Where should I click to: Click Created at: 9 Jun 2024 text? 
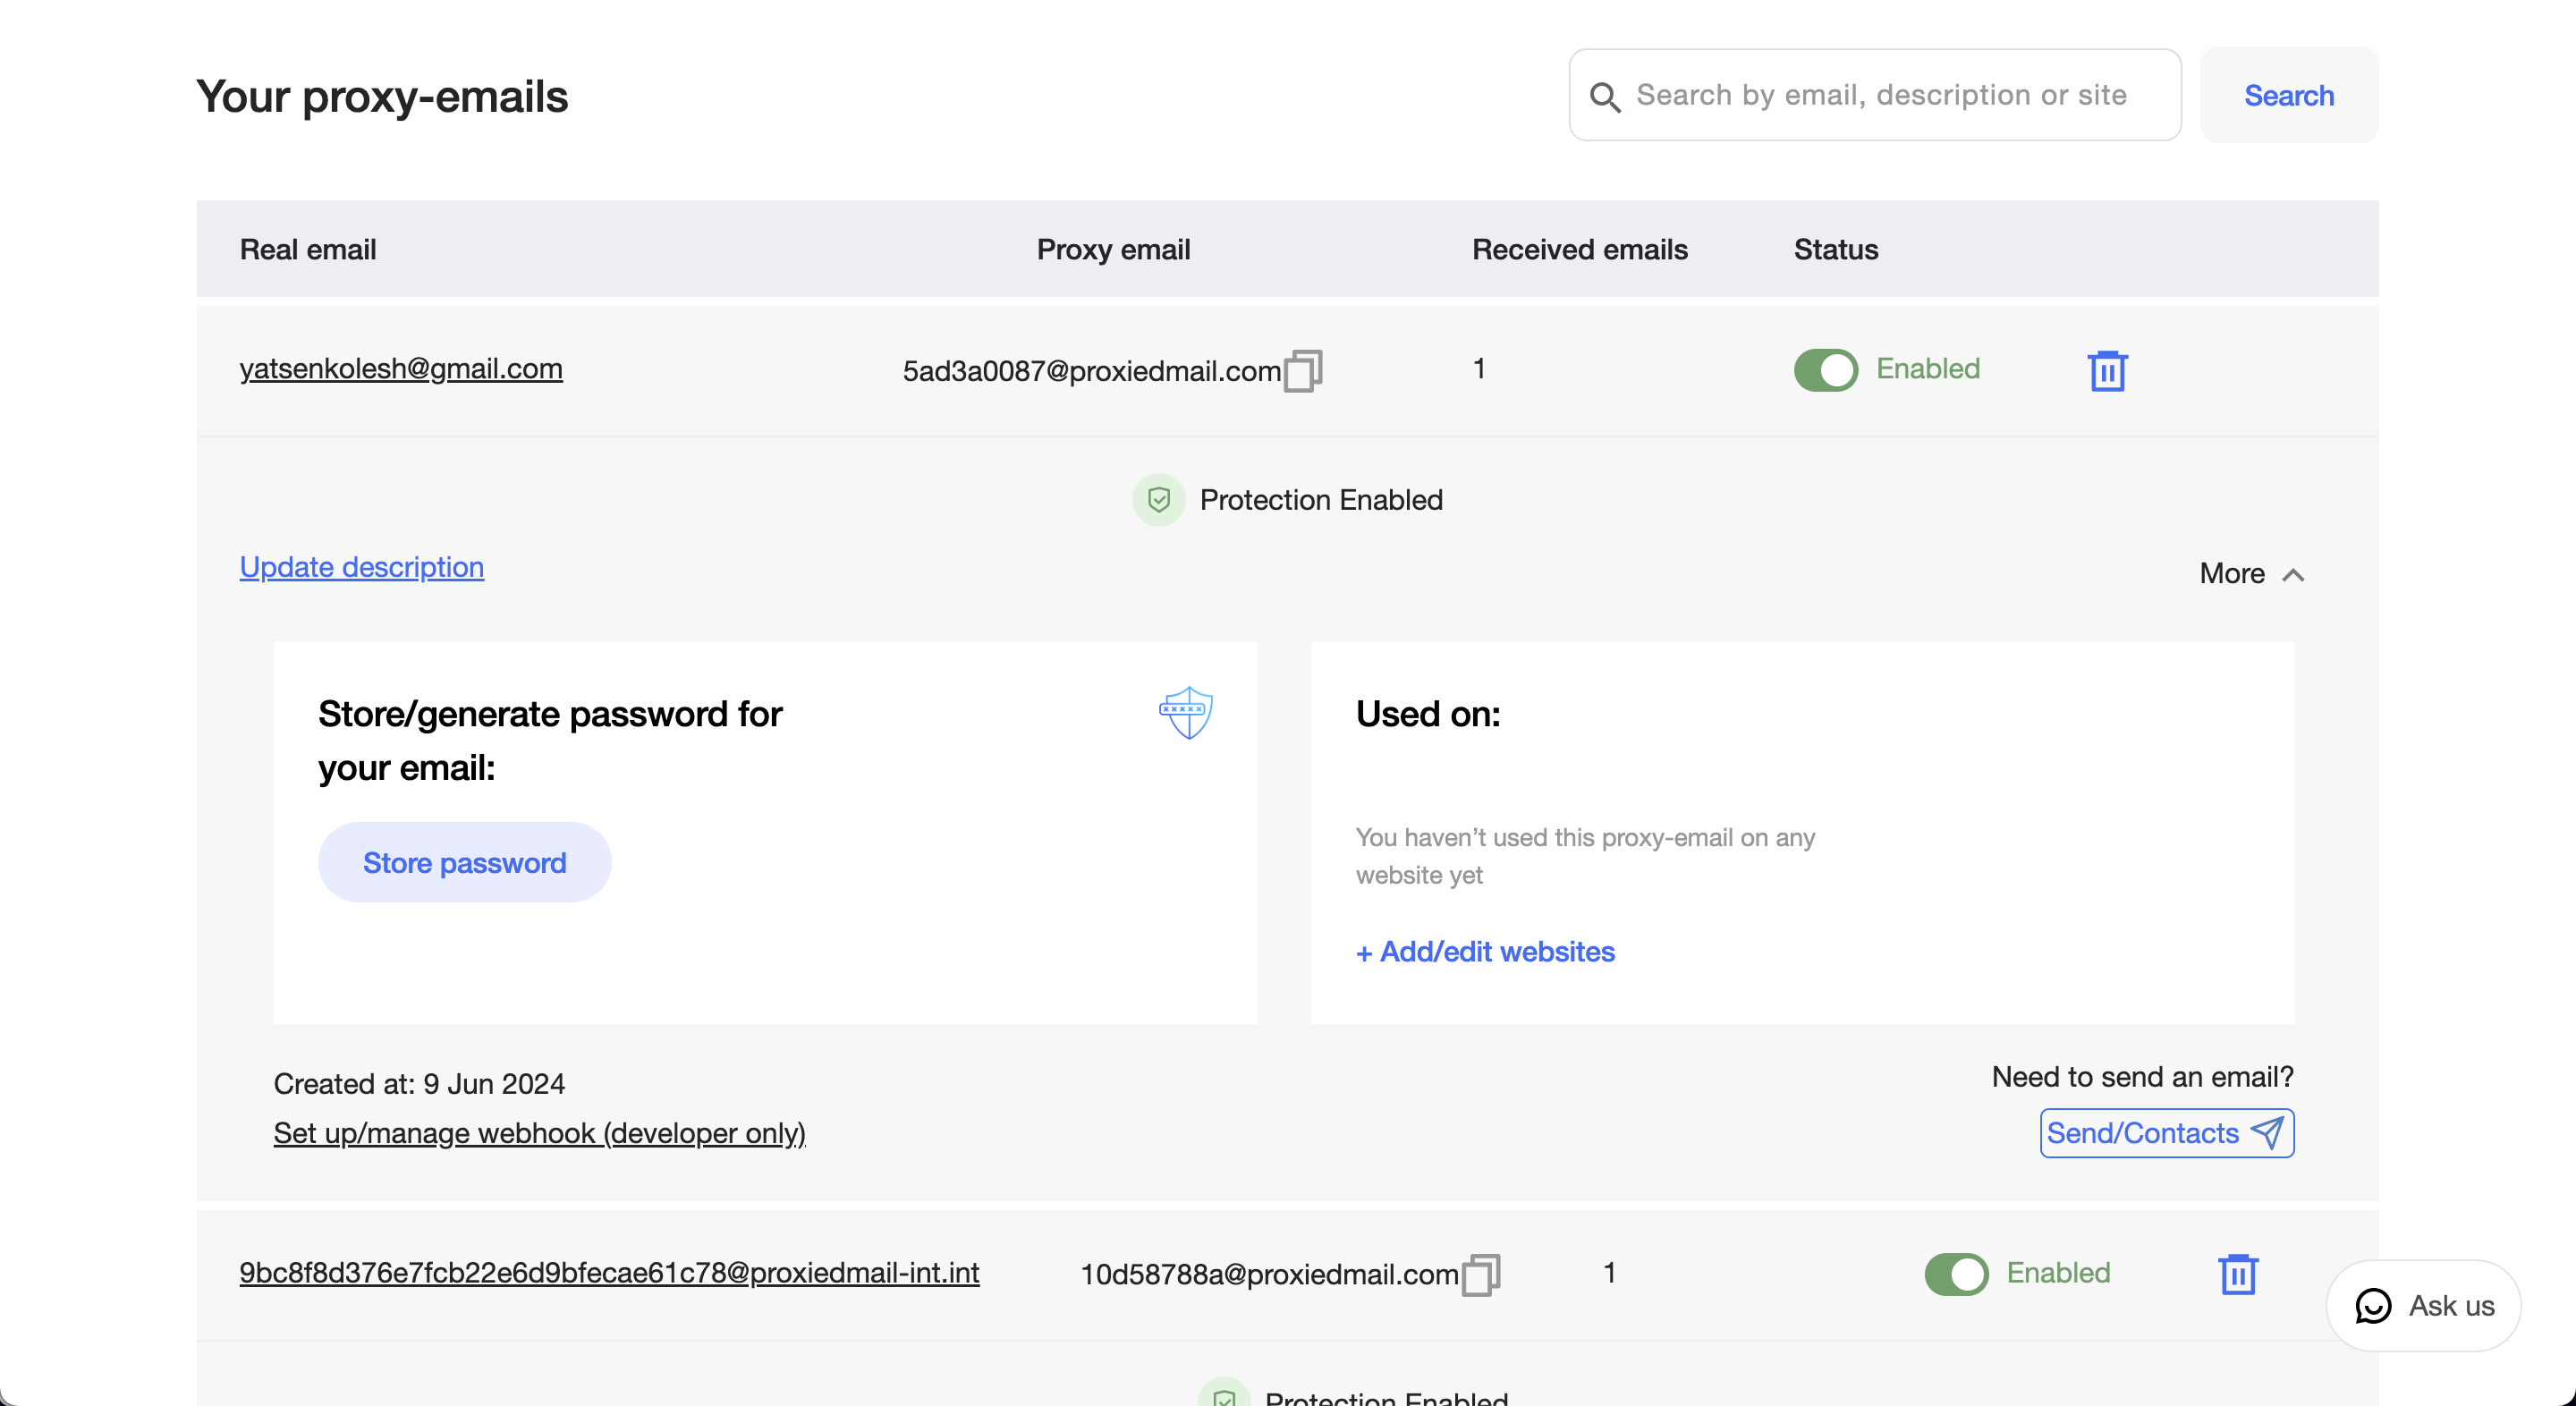419,1083
